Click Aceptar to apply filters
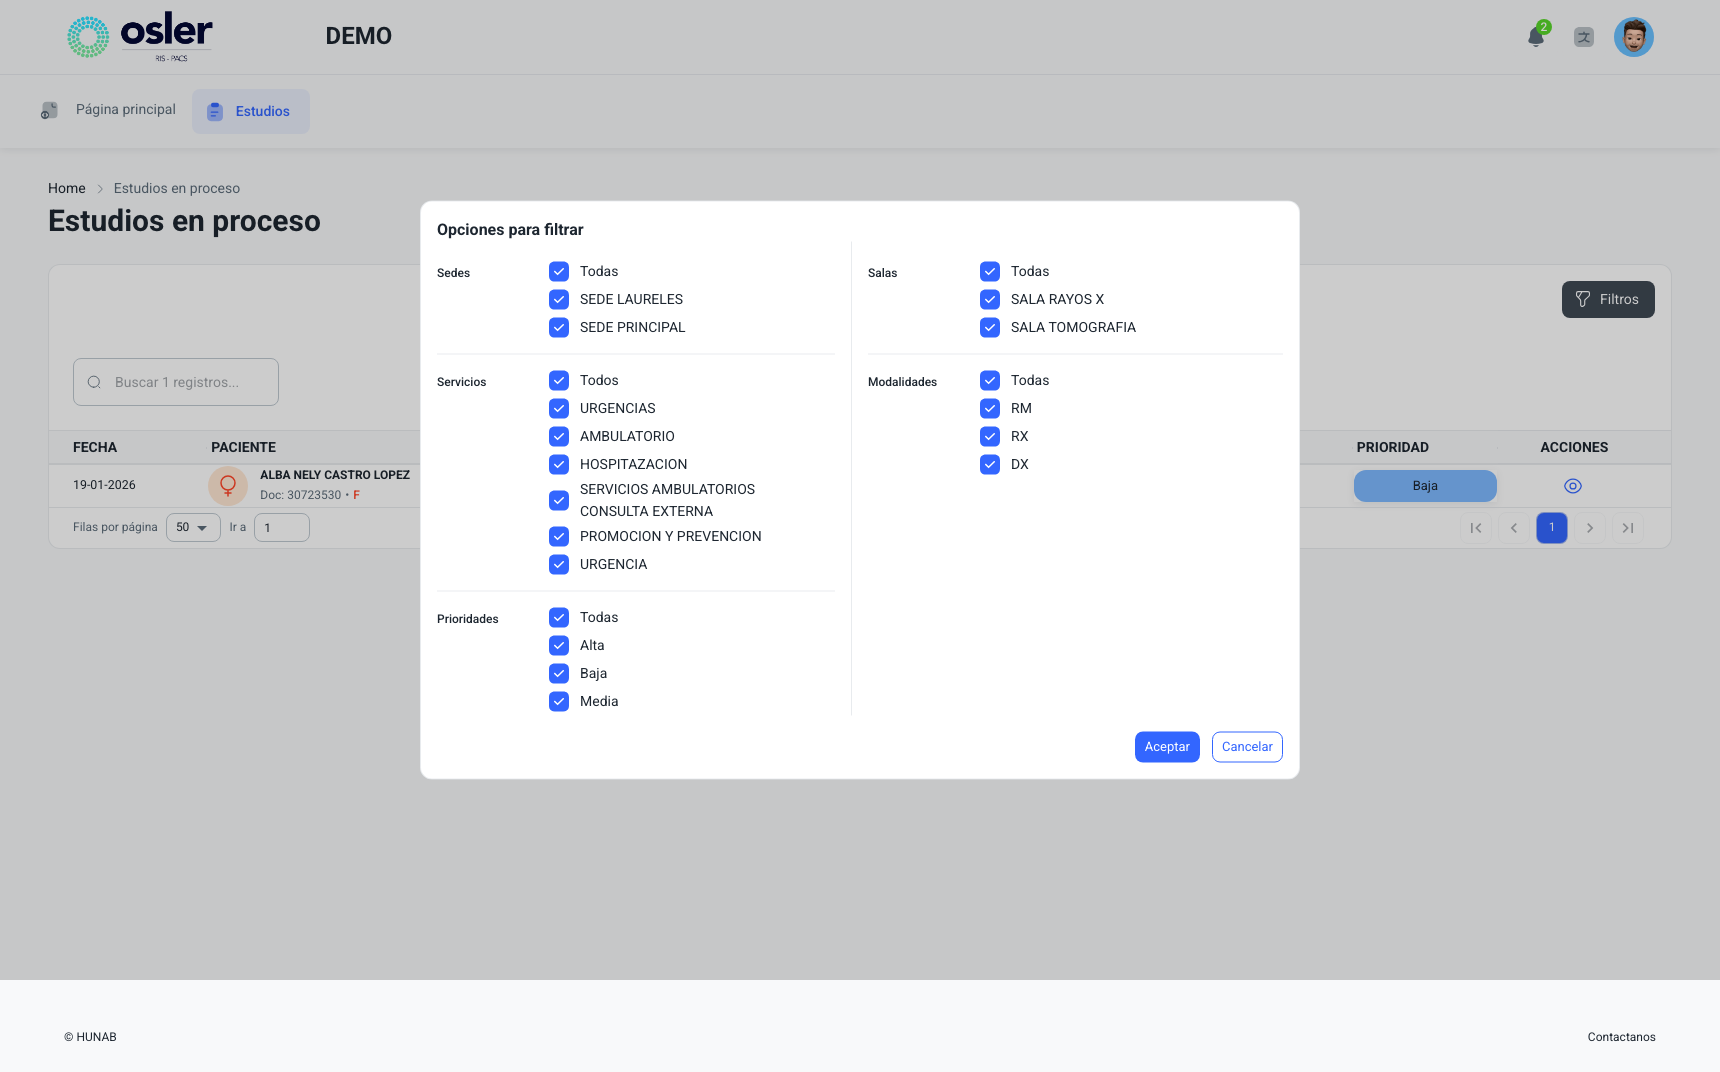Image resolution: width=1720 pixels, height=1072 pixels. pyautogui.click(x=1167, y=747)
